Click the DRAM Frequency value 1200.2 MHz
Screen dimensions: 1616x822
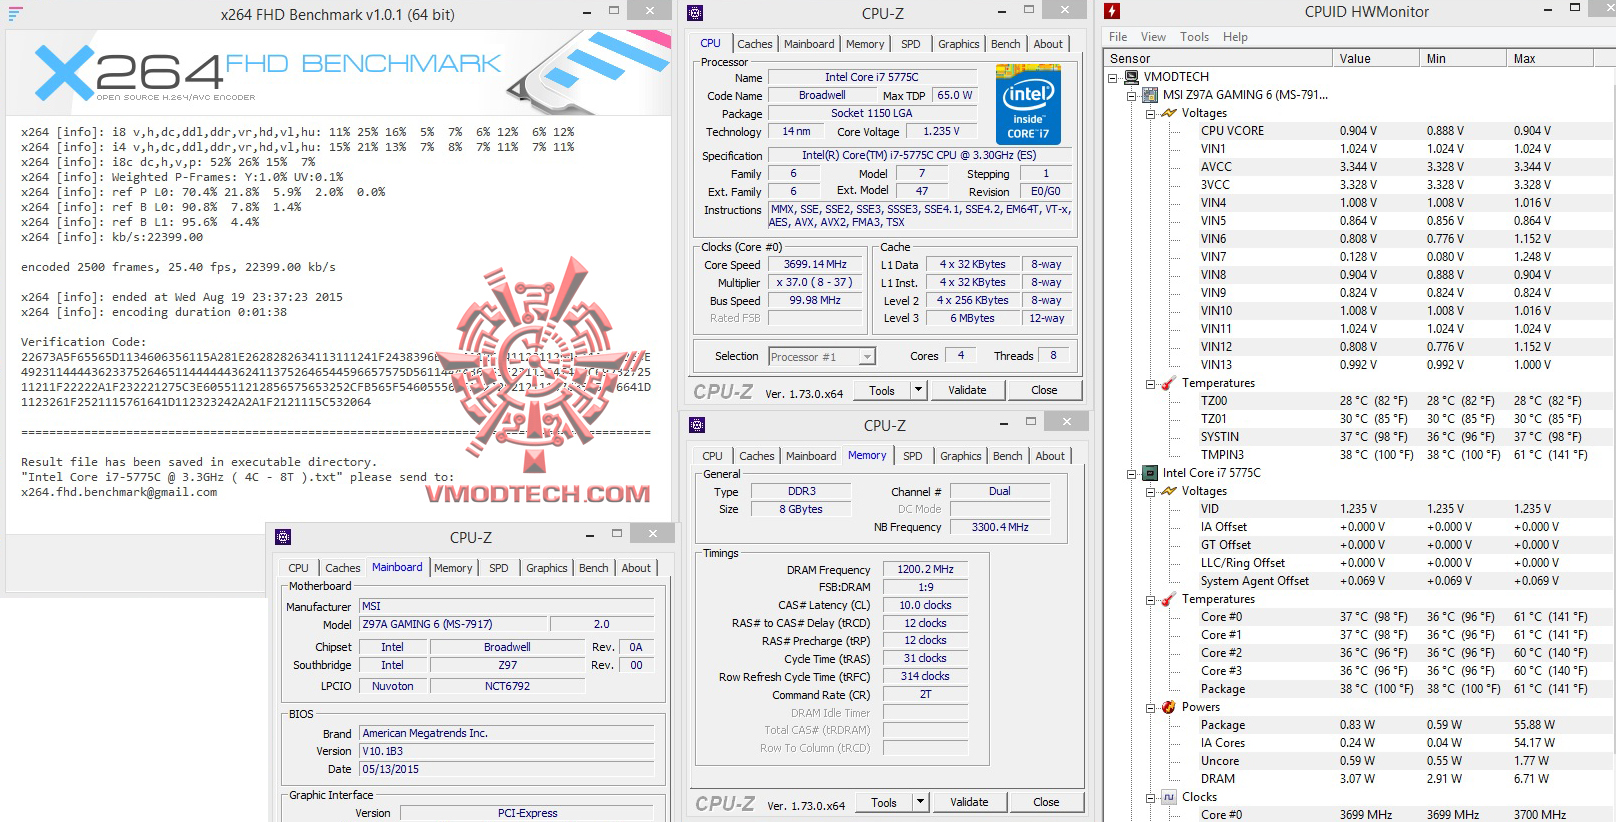[926, 569]
